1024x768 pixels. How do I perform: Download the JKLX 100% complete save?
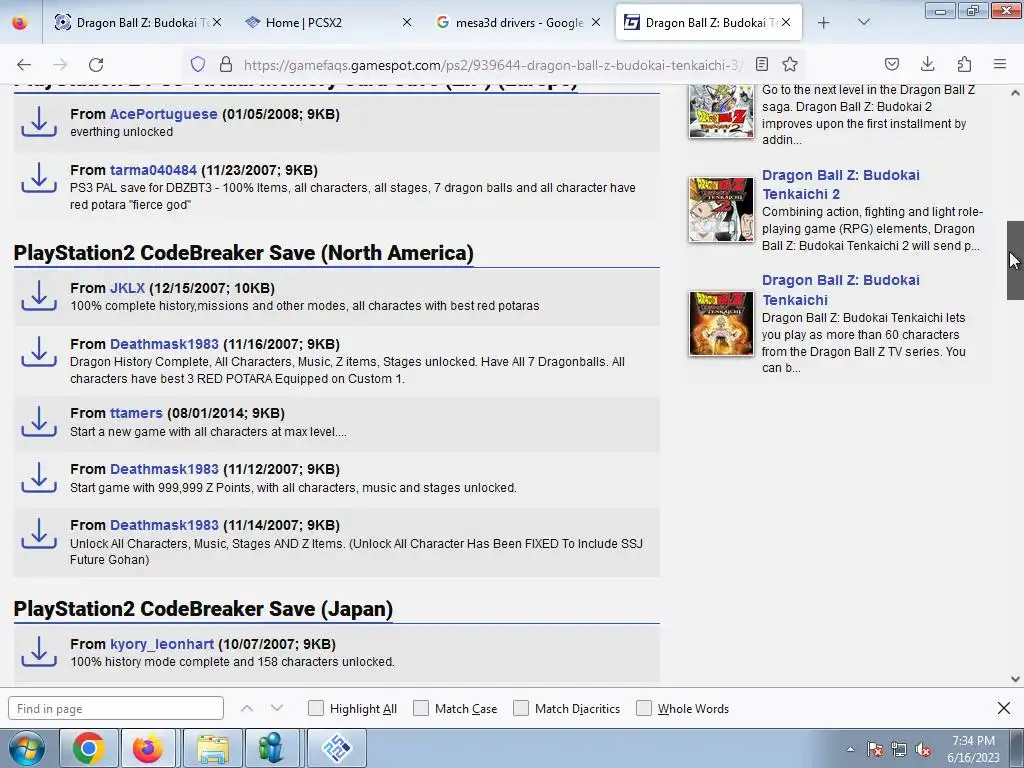pos(39,296)
